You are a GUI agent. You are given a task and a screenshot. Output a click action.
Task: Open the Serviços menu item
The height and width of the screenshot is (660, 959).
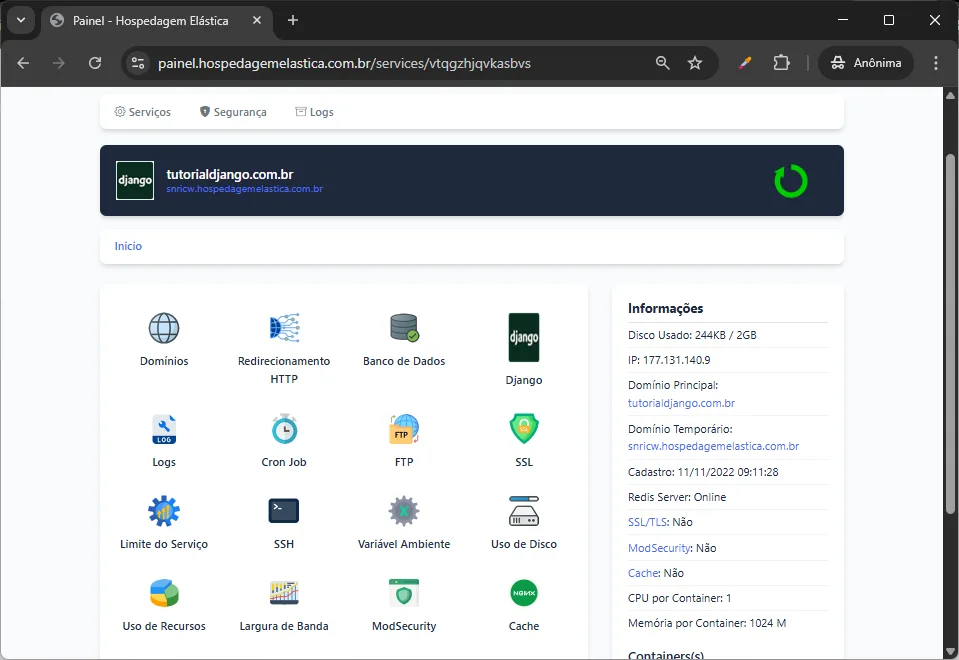click(143, 112)
